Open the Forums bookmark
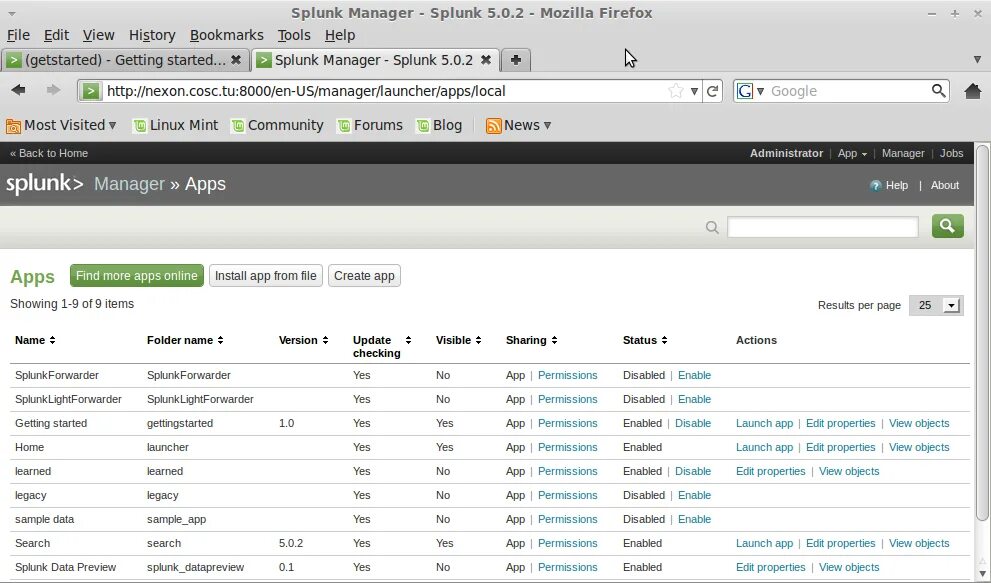The width and height of the screenshot is (991, 583). pos(370,125)
